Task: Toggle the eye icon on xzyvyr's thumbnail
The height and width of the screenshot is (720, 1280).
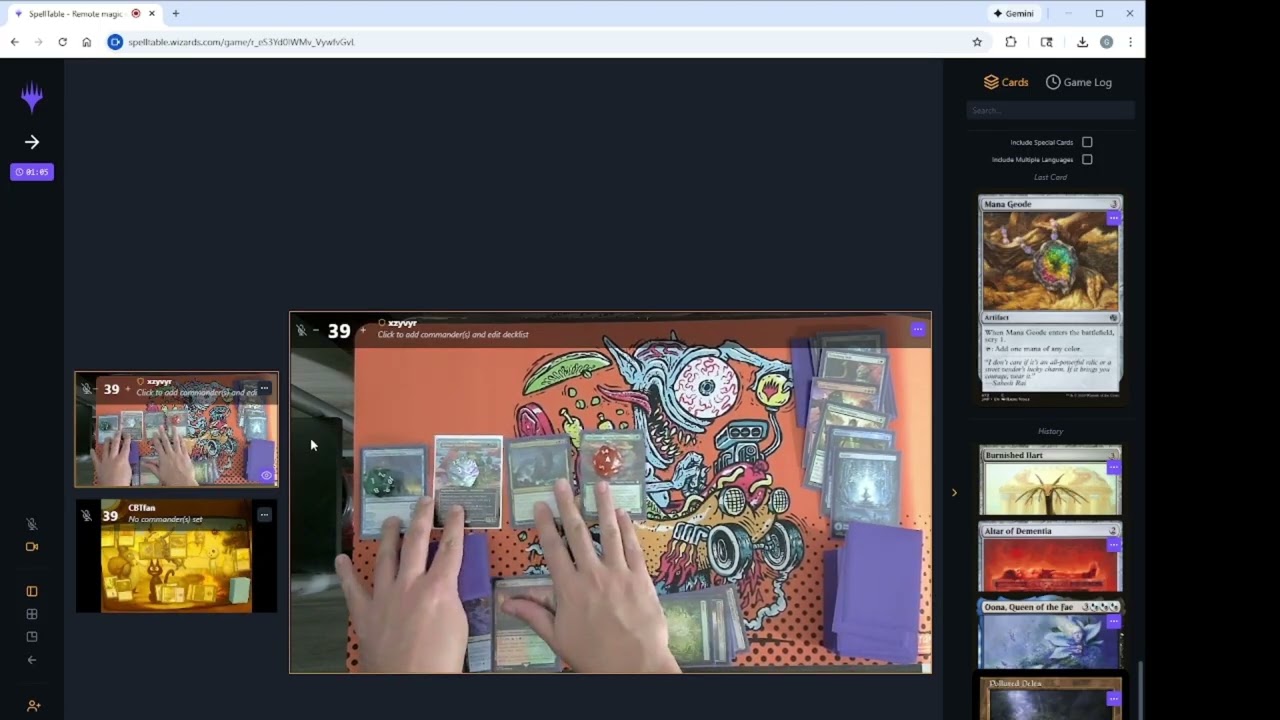Action: coord(266,476)
